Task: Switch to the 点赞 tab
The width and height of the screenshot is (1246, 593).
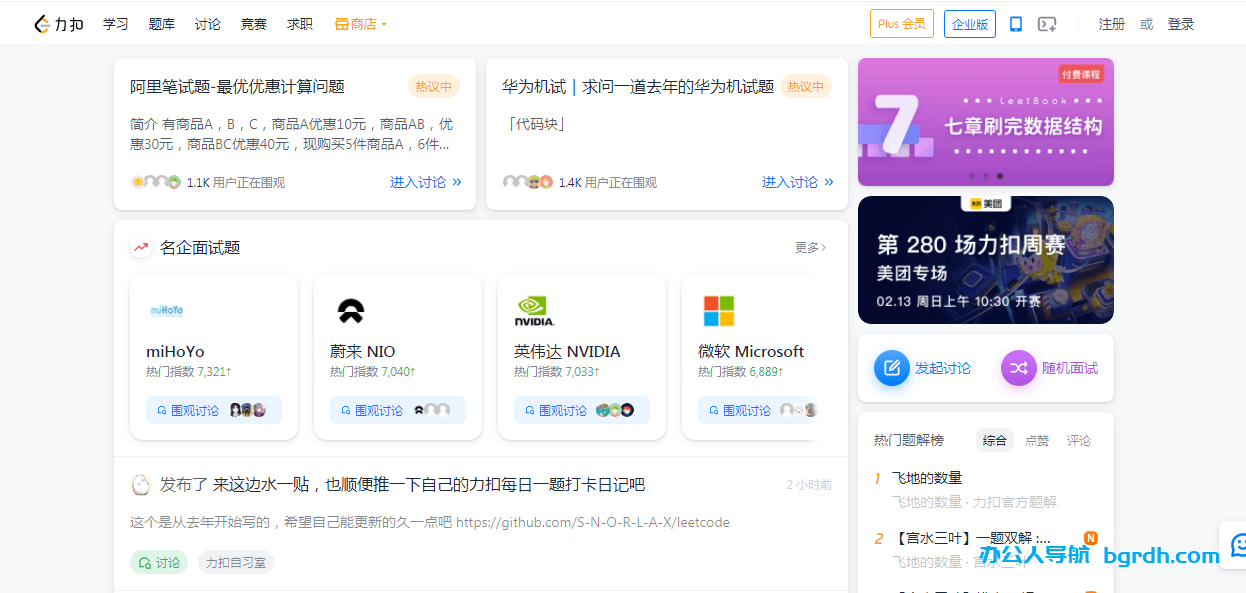Action: 1037,440
